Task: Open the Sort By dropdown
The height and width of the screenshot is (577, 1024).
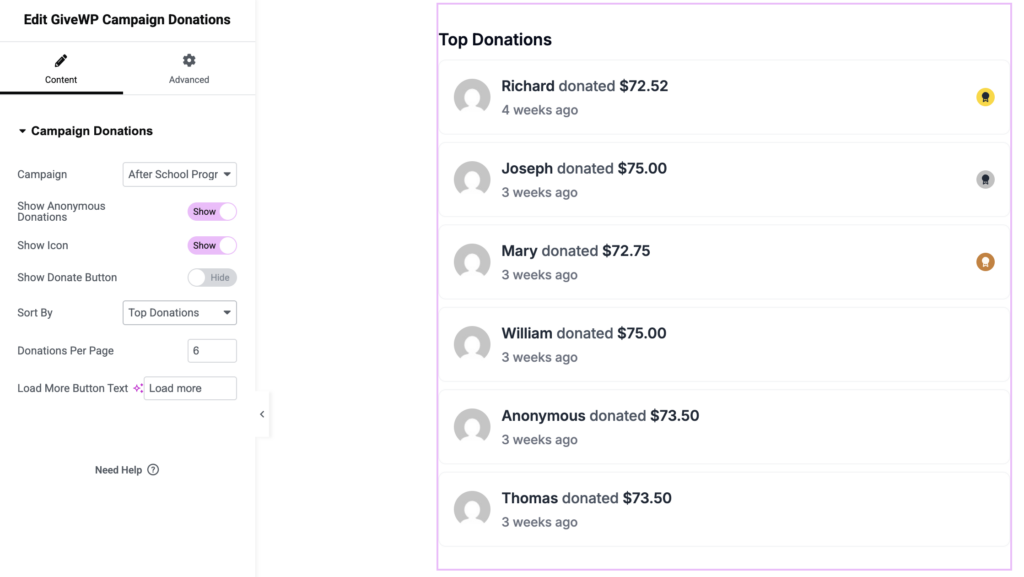Action: pos(180,313)
